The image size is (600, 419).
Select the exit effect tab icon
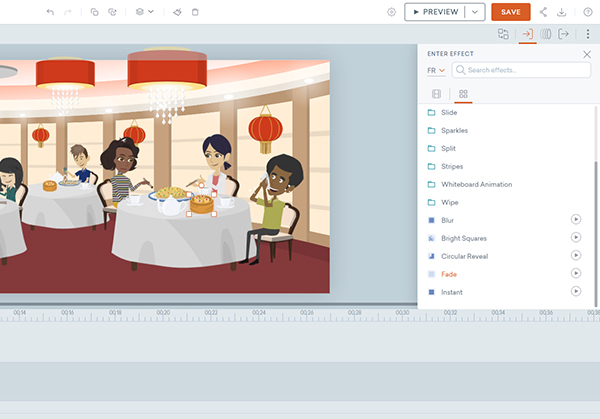pyautogui.click(x=564, y=34)
